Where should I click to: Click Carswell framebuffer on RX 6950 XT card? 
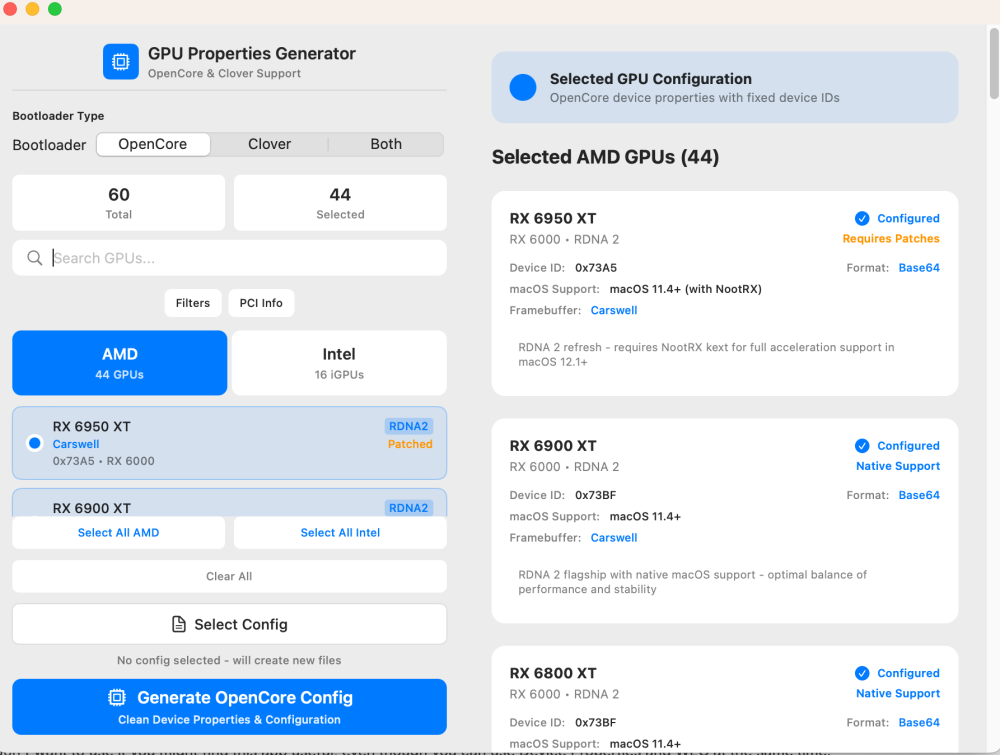(x=614, y=311)
